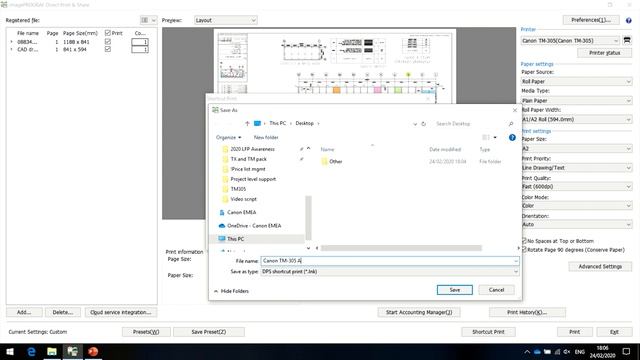Expand the 08834 file row
Viewport: 640px width, 360px height.
pos(11,42)
